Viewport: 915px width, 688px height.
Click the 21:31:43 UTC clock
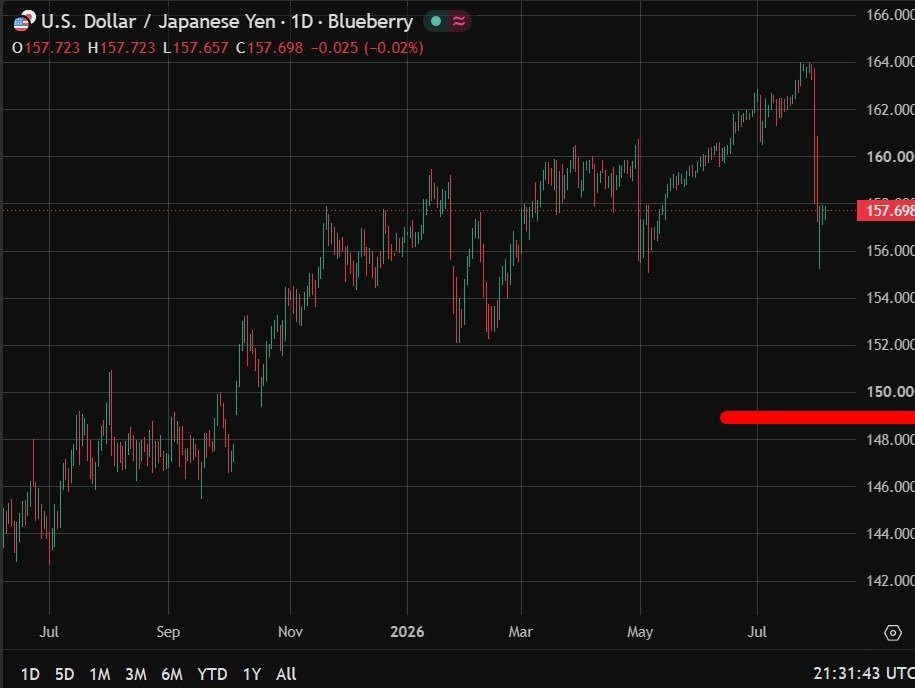pyautogui.click(x=864, y=673)
